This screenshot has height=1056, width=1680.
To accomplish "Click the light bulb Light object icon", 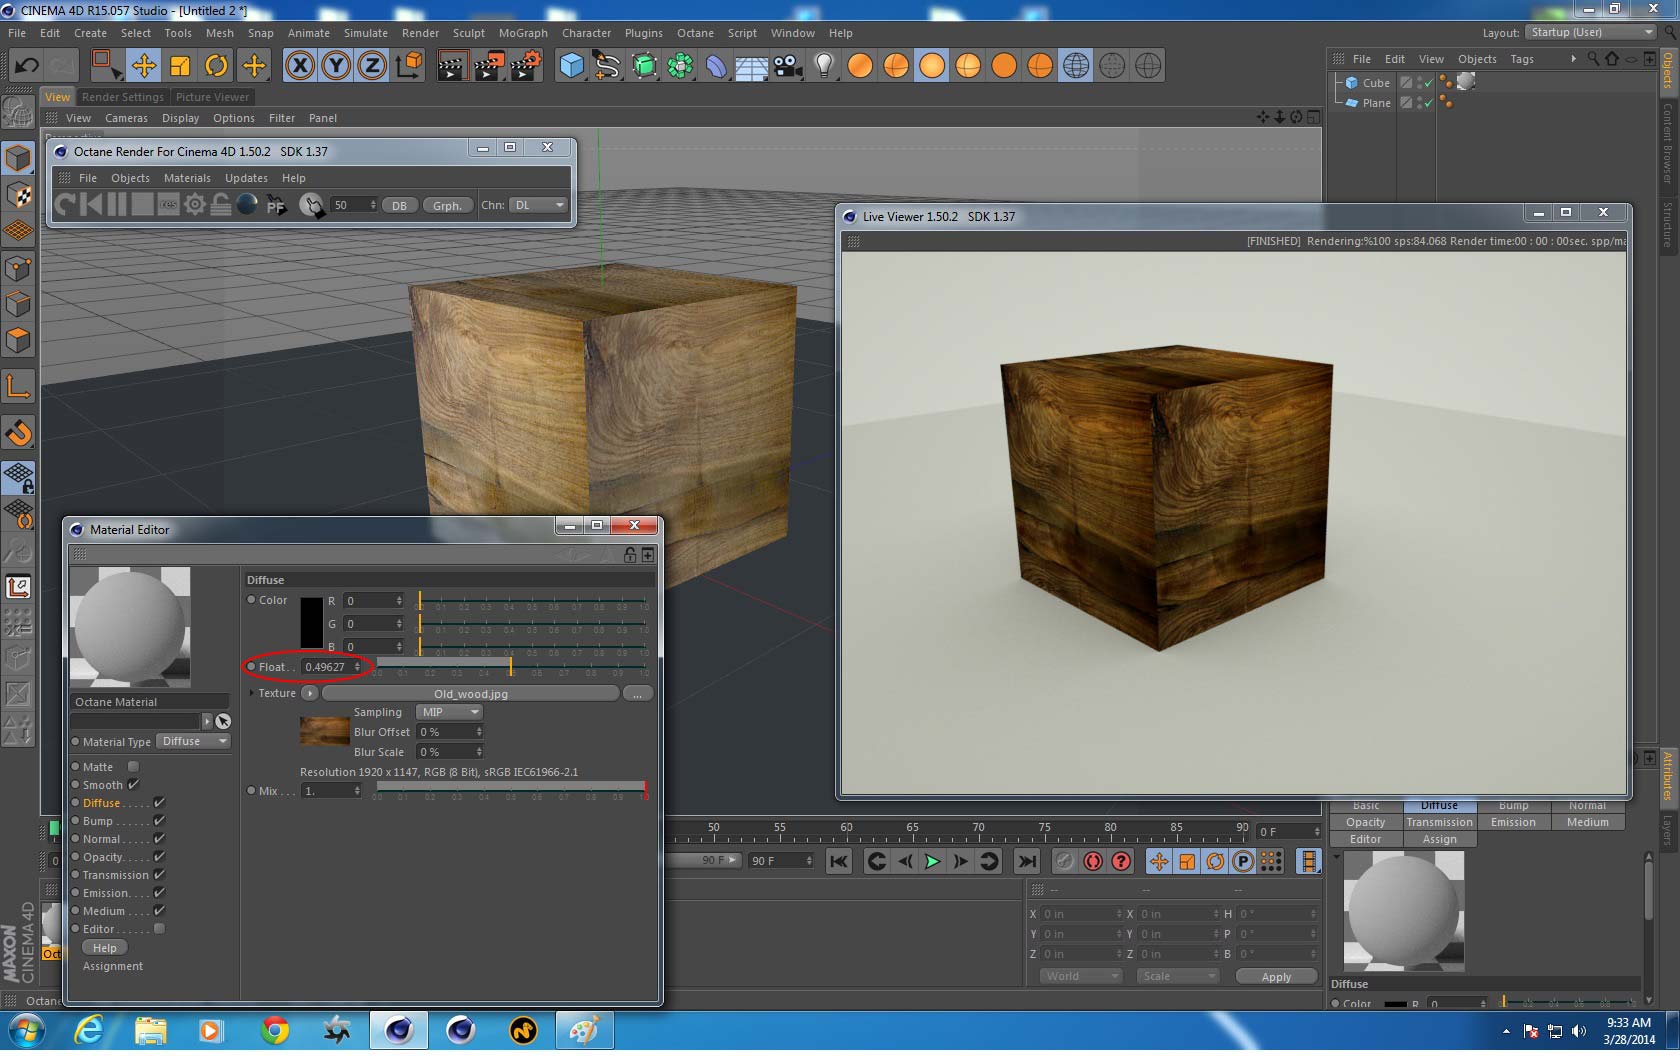I will point(823,66).
